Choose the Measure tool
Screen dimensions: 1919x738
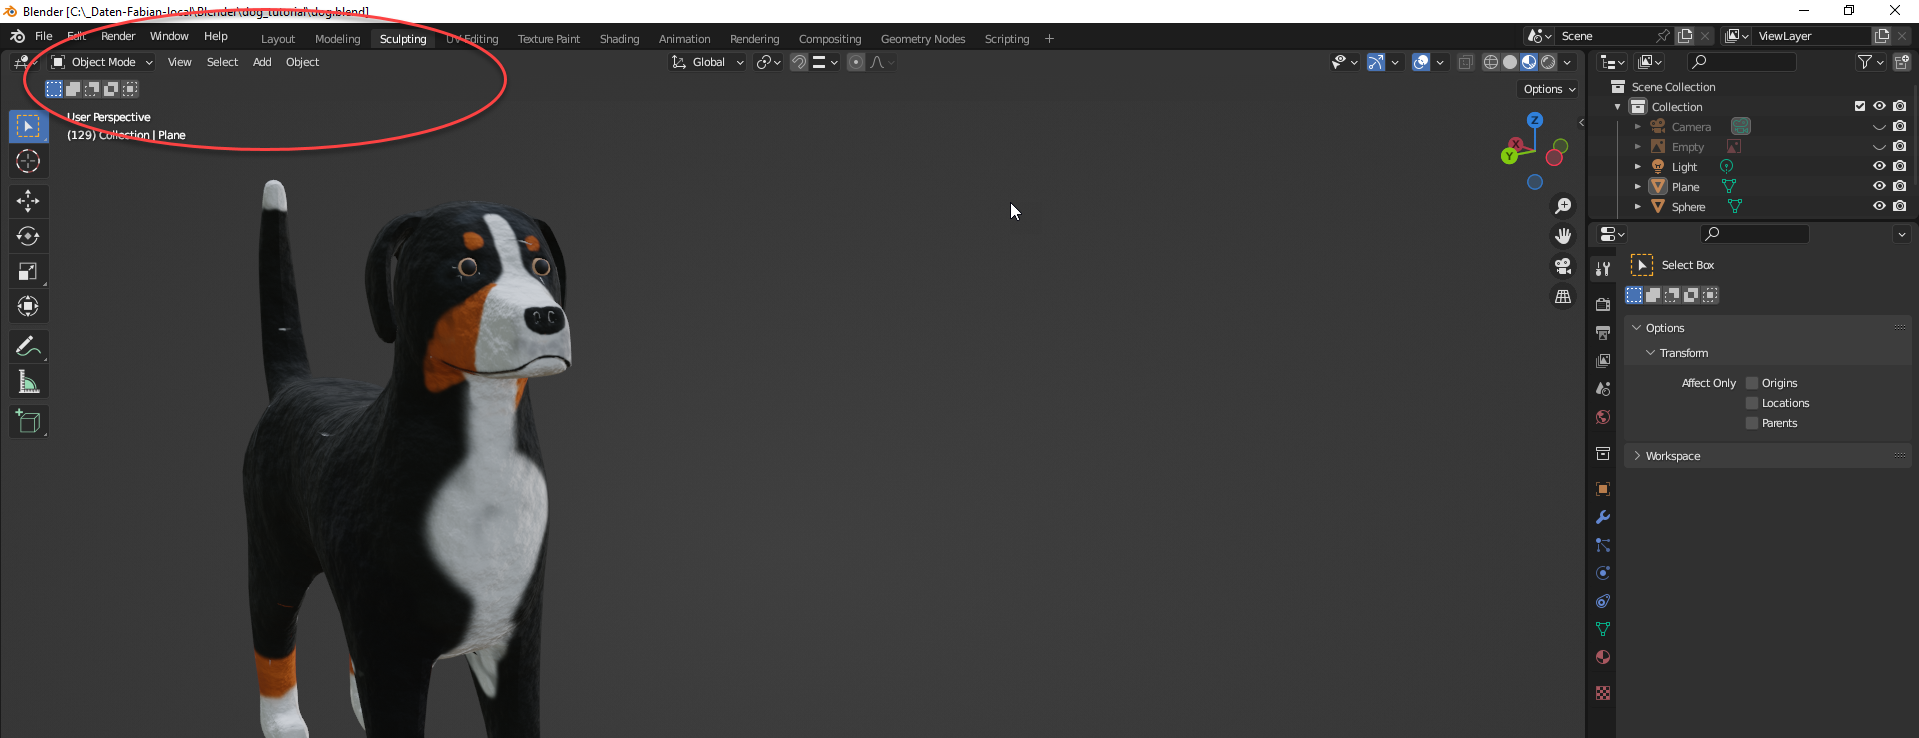28,382
